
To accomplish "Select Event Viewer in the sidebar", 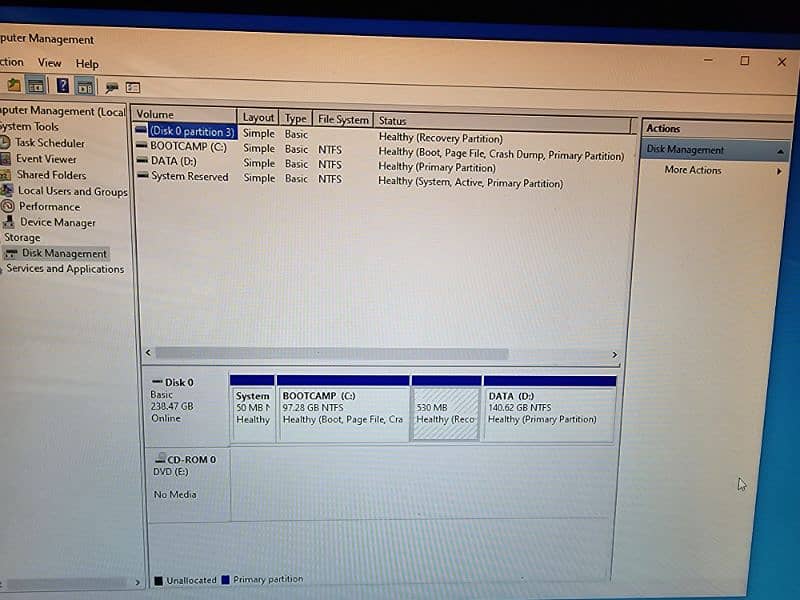I will (x=46, y=159).
